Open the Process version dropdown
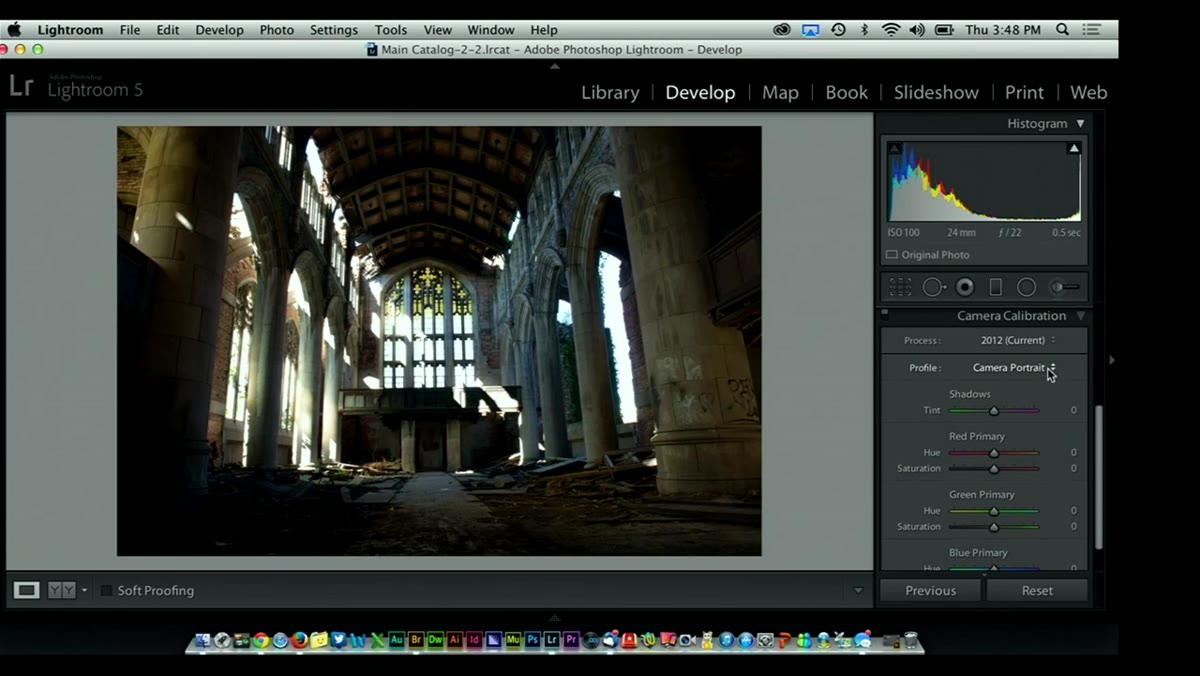 point(1018,340)
